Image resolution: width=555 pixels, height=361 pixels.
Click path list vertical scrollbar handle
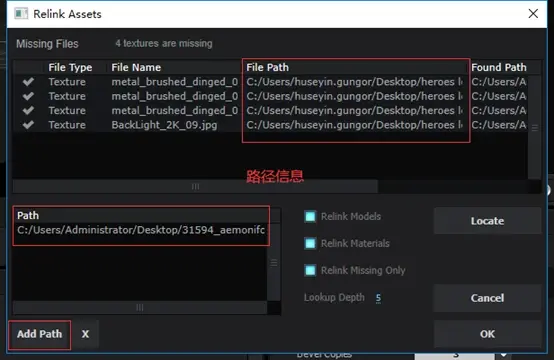click(x=274, y=263)
